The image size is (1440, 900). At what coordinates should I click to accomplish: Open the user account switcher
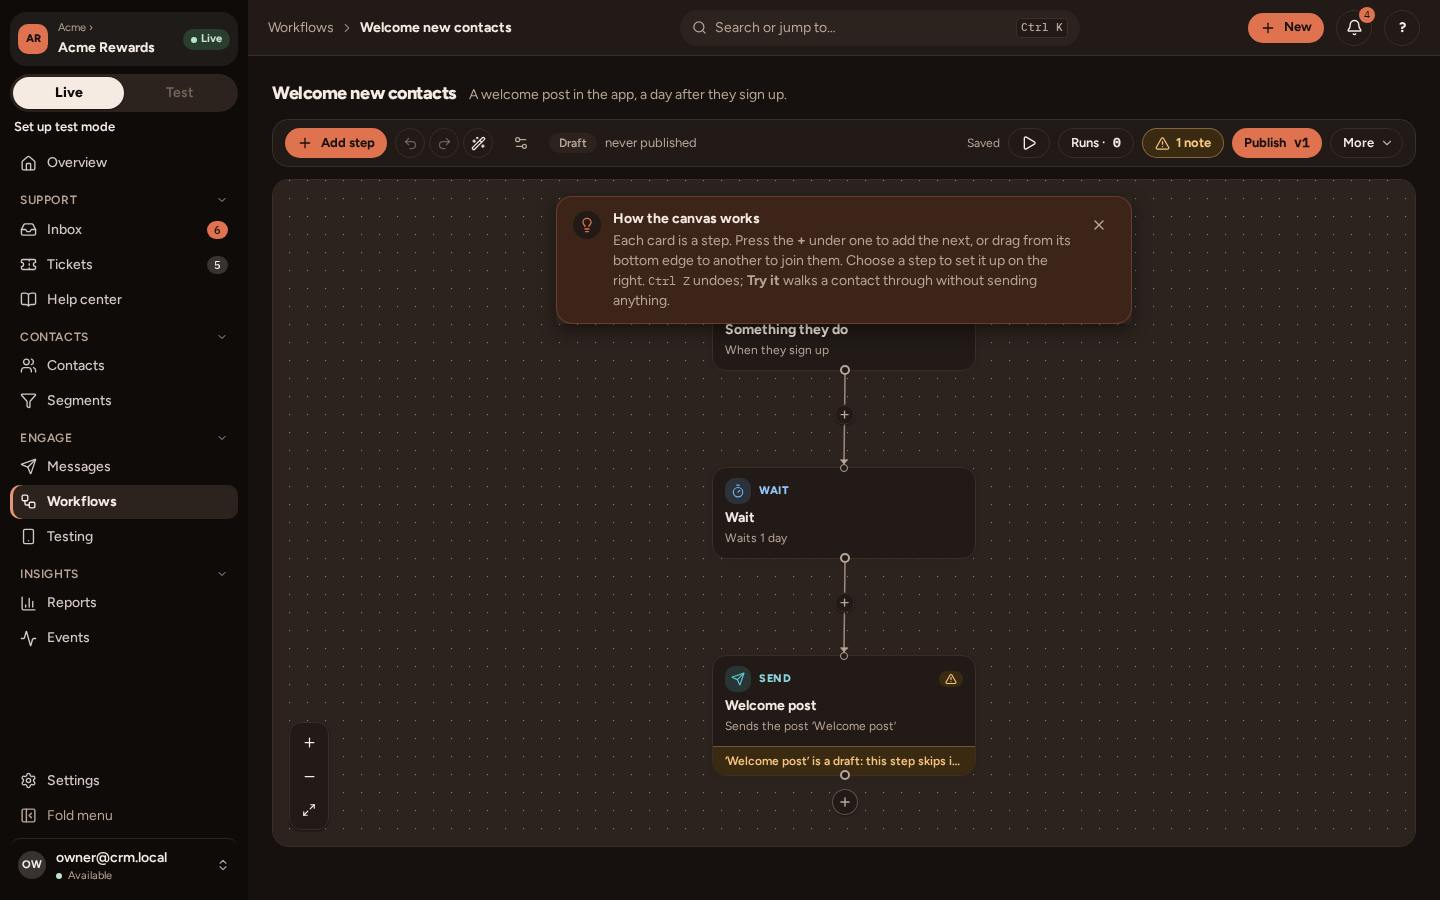click(x=124, y=865)
